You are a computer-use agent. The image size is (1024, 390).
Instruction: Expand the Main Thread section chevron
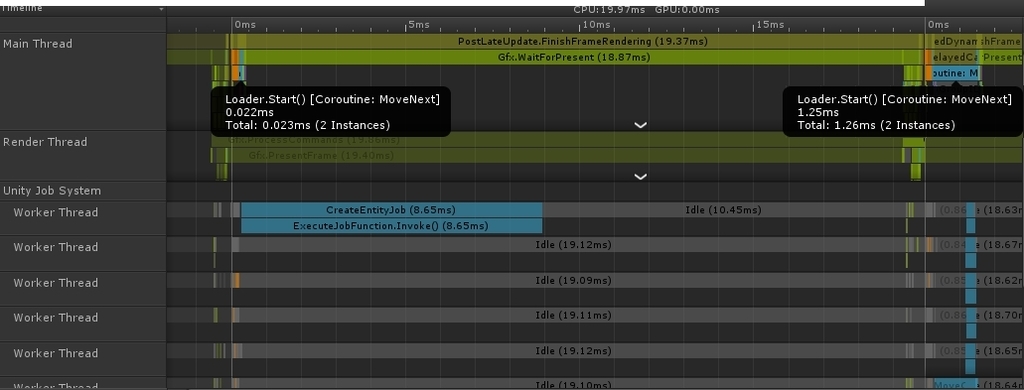[641, 125]
